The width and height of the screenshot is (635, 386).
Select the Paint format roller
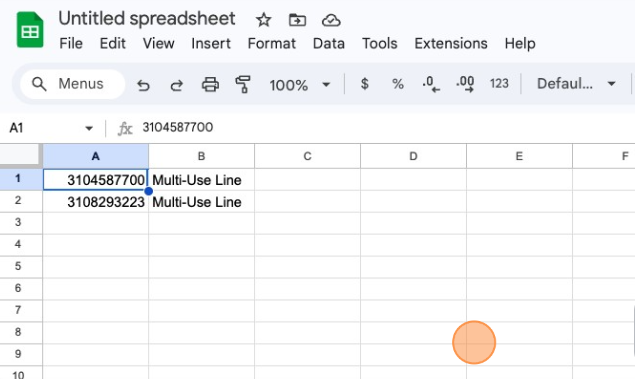[243, 85]
